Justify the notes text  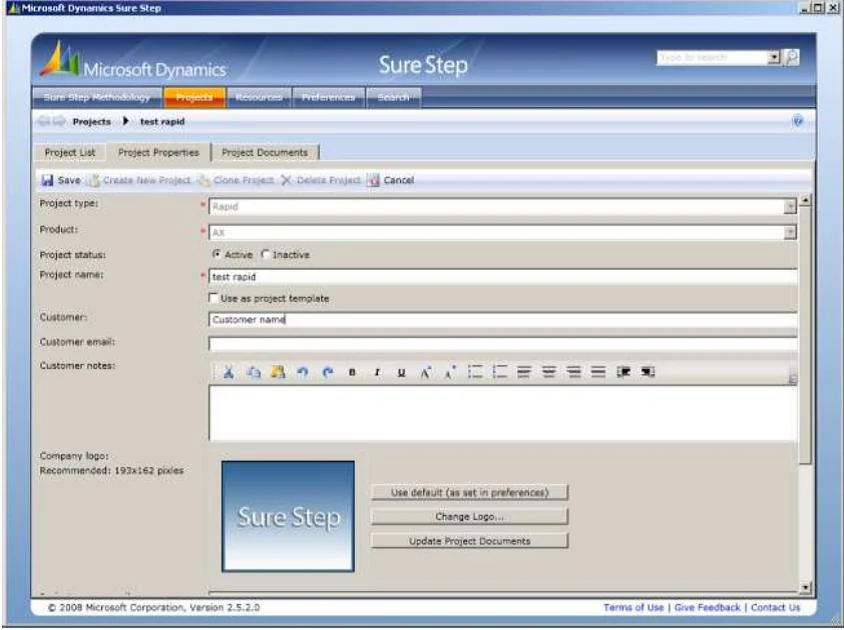click(598, 372)
